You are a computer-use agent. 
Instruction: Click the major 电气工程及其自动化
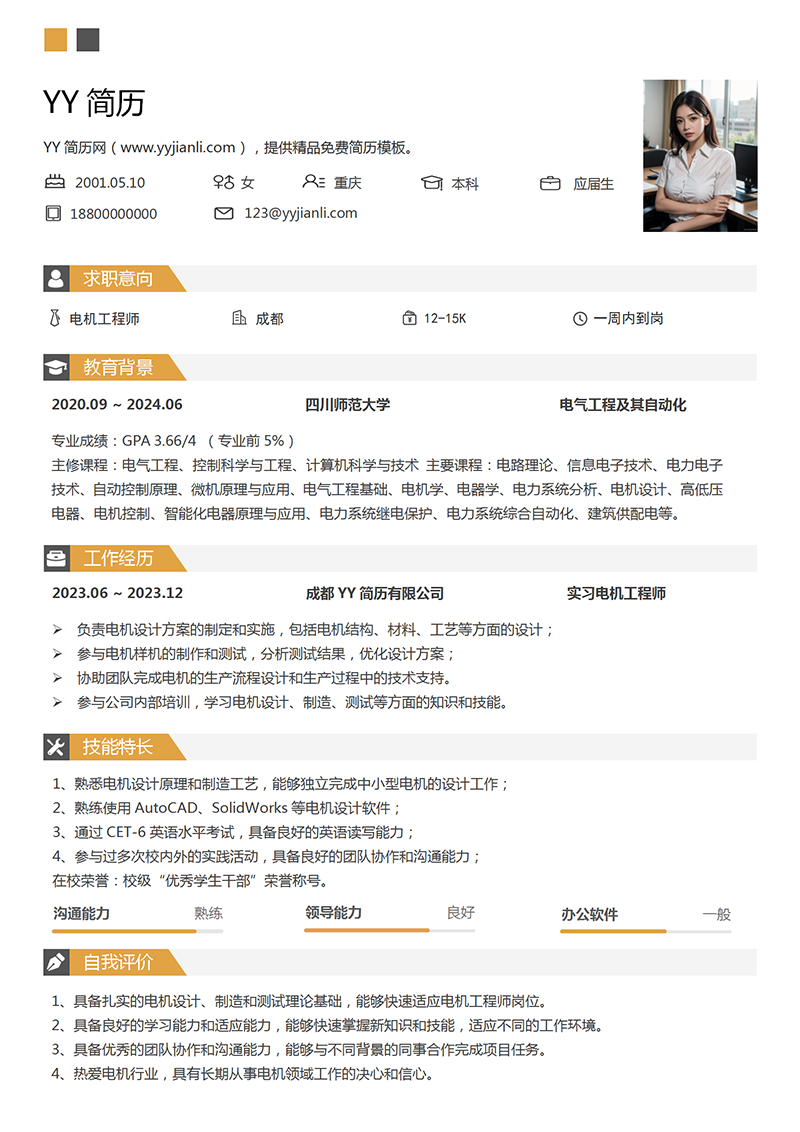(622, 404)
